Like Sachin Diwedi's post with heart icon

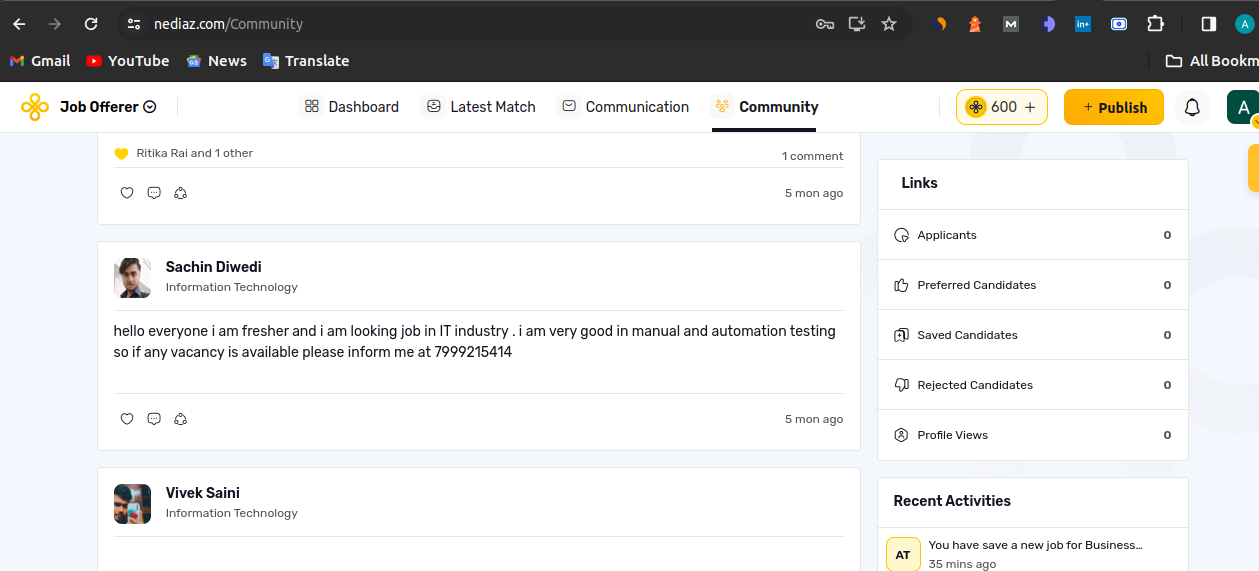(x=127, y=419)
